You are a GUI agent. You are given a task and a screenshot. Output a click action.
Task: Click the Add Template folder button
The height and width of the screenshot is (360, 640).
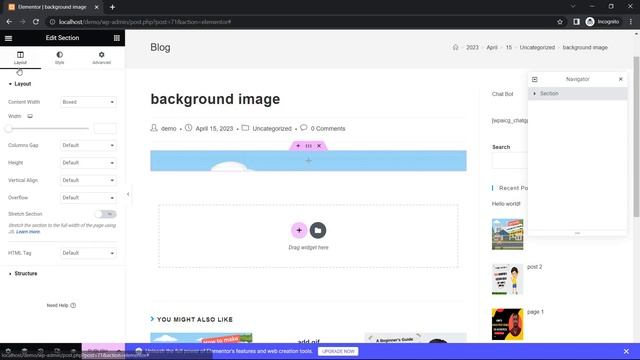tap(318, 230)
